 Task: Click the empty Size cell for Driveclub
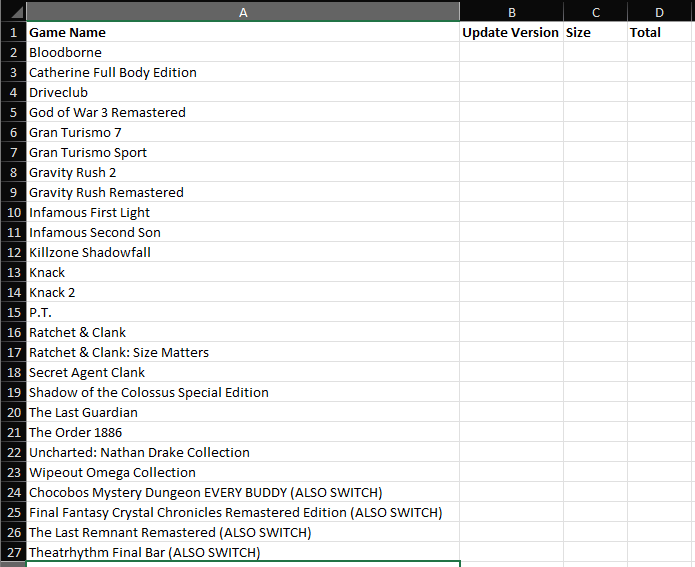595,92
